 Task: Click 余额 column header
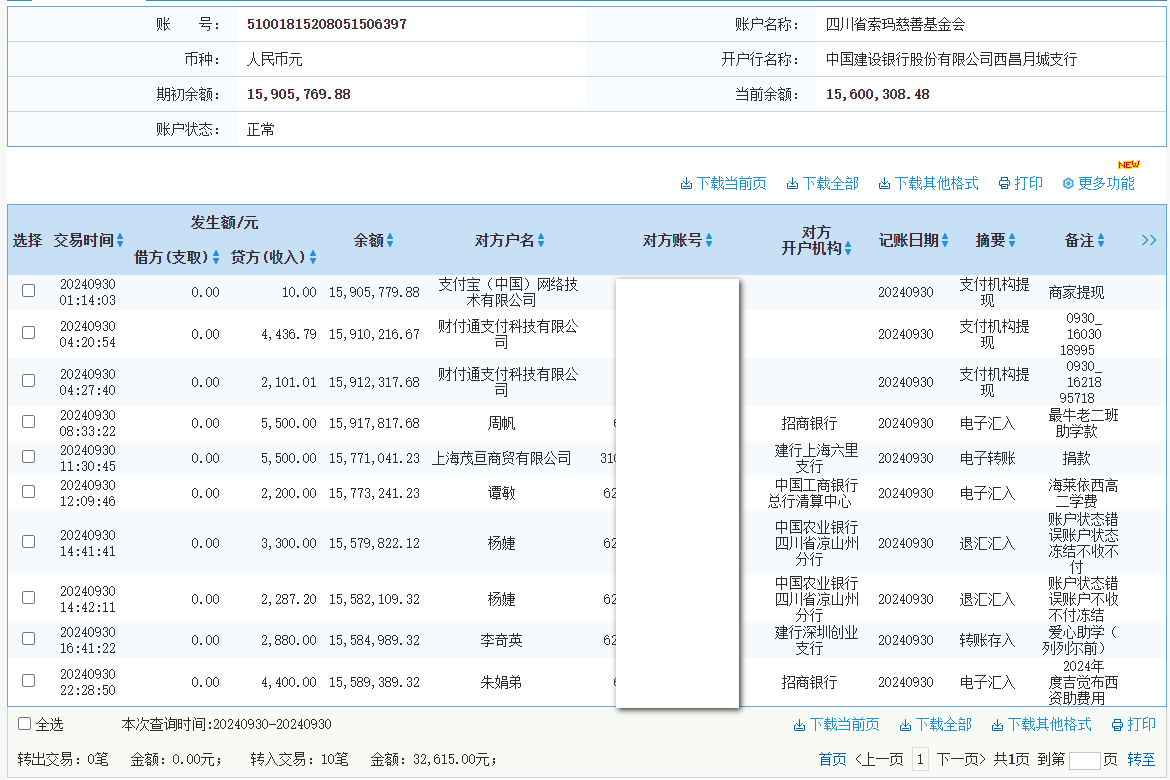click(x=369, y=240)
